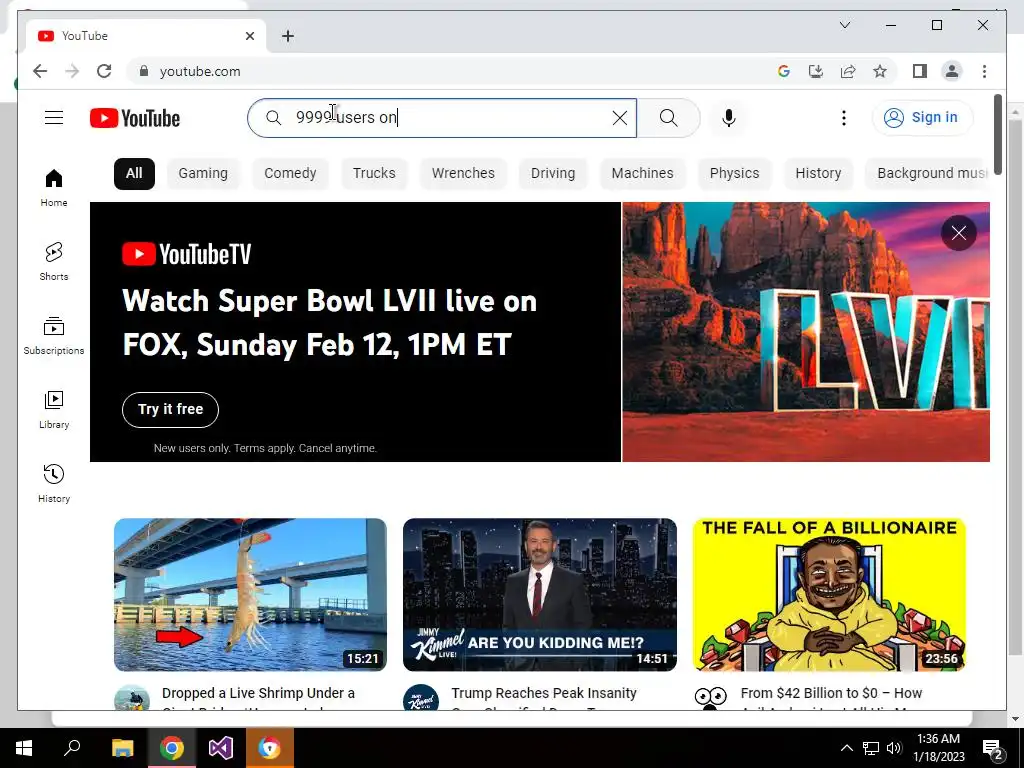The width and height of the screenshot is (1024, 768).
Task: Open the Super Bowl LVII banner image
Action: pyautogui.click(x=806, y=332)
